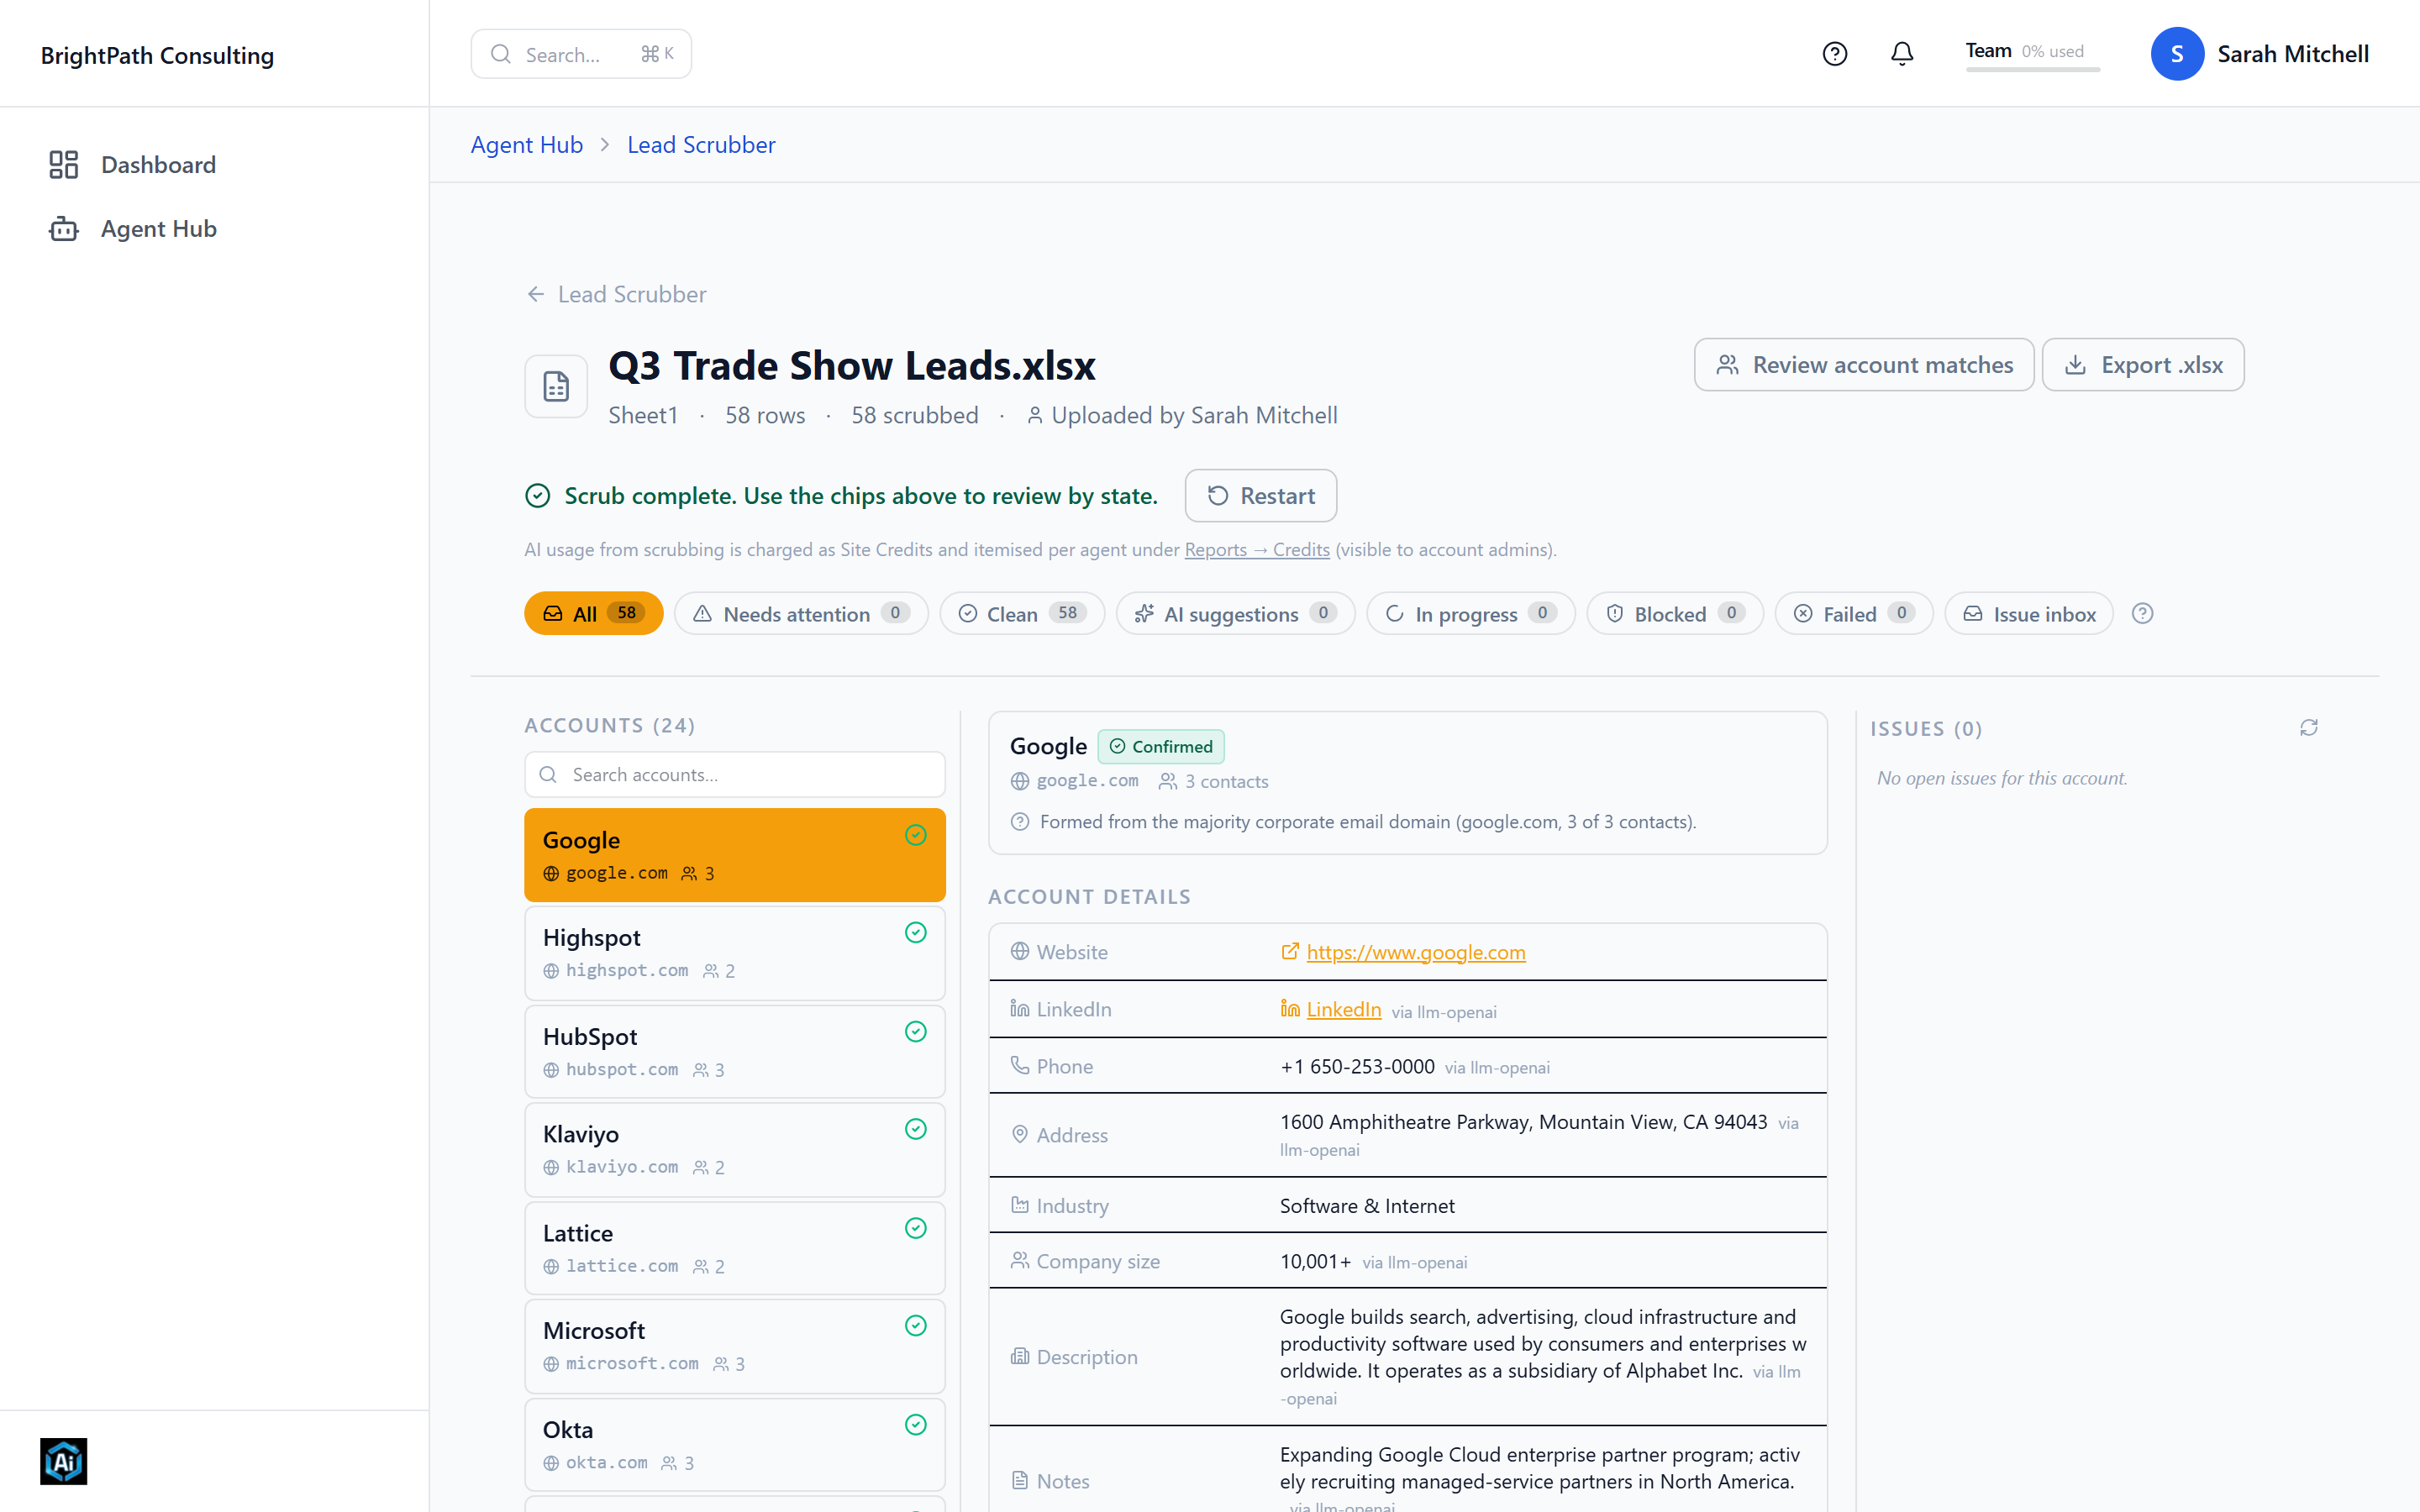Image resolution: width=2420 pixels, height=1512 pixels.
Task: Open notifications bell icon
Action: click(x=1902, y=54)
